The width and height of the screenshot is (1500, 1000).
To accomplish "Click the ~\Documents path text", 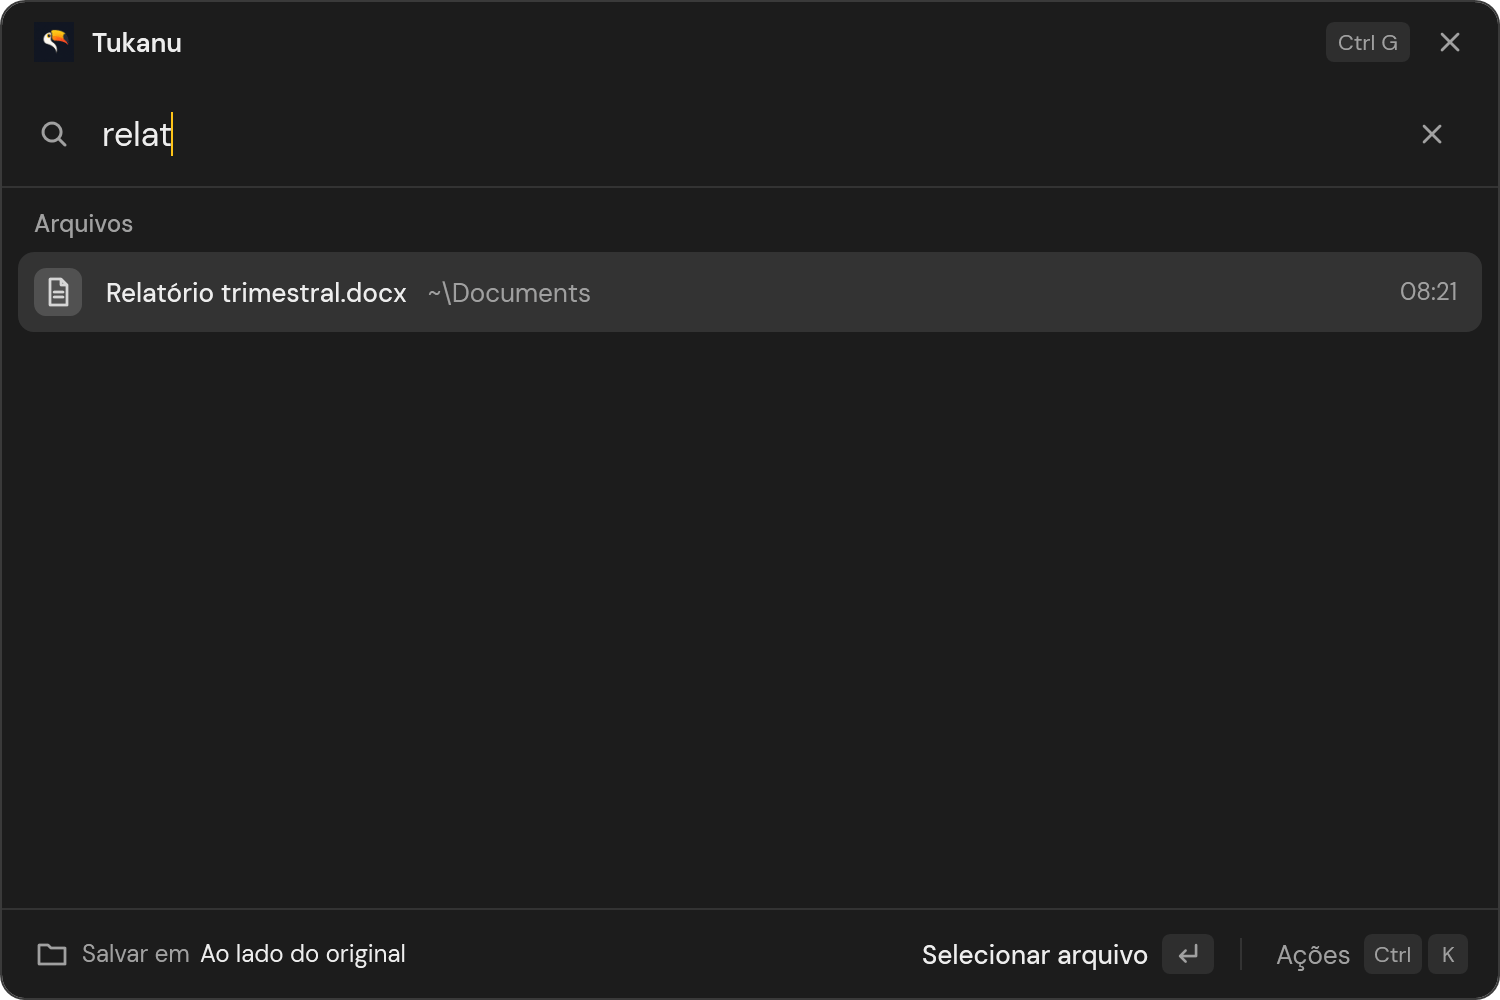I will click(509, 293).
